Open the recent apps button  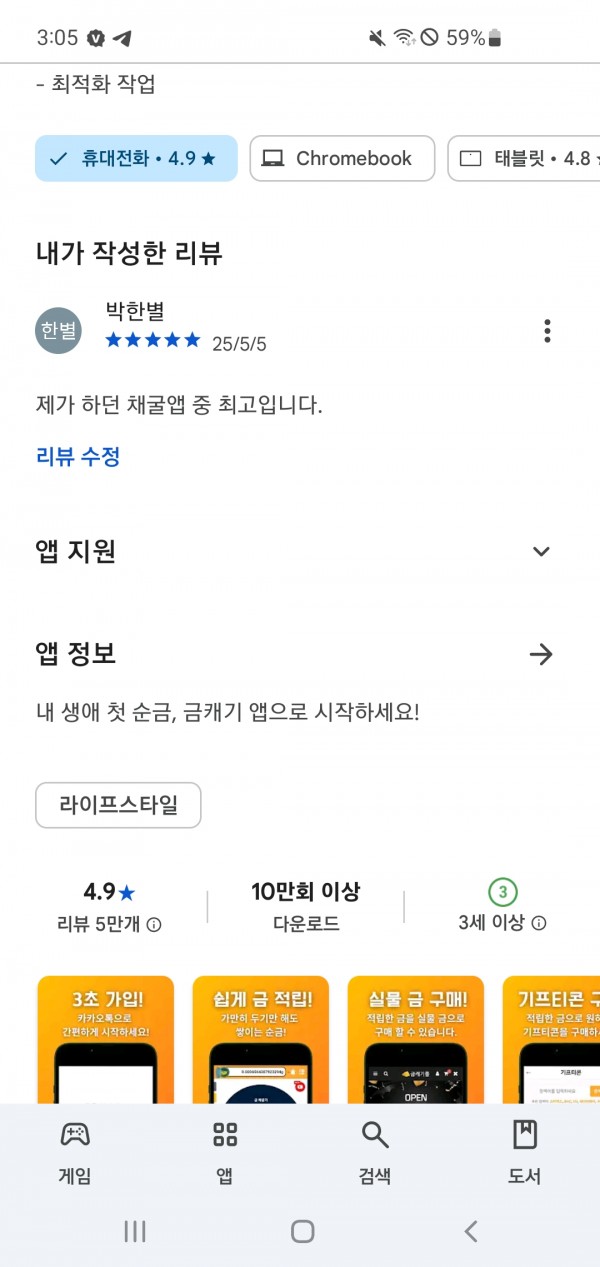(x=134, y=1231)
